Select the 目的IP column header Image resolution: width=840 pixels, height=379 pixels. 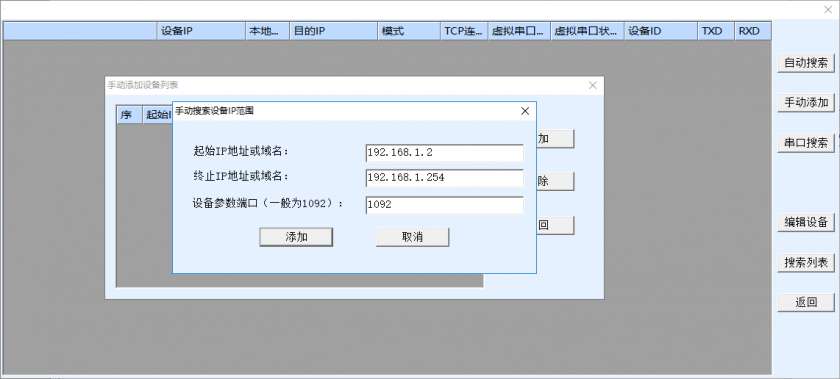point(333,31)
